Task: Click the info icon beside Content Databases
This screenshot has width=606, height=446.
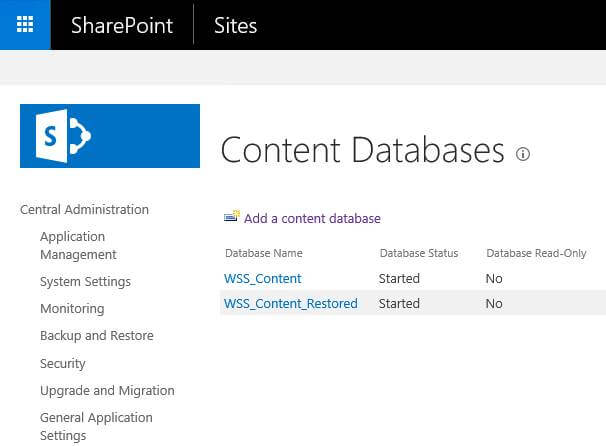Action: point(522,154)
